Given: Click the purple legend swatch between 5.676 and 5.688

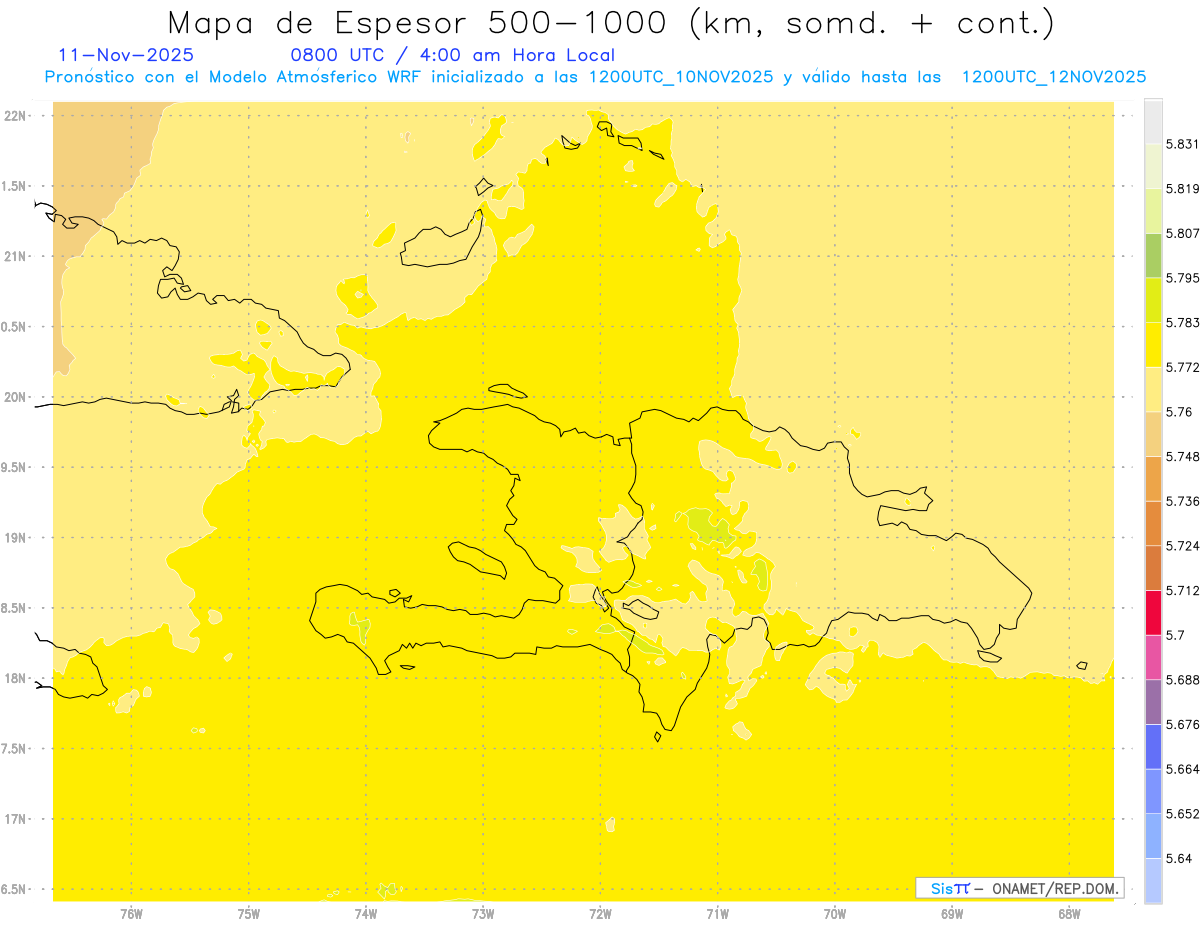Looking at the screenshot, I should pyautogui.click(x=1153, y=702).
